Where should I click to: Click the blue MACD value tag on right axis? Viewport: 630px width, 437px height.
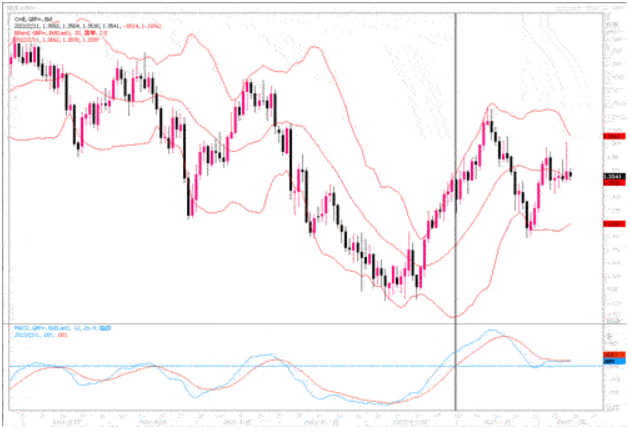point(613,362)
